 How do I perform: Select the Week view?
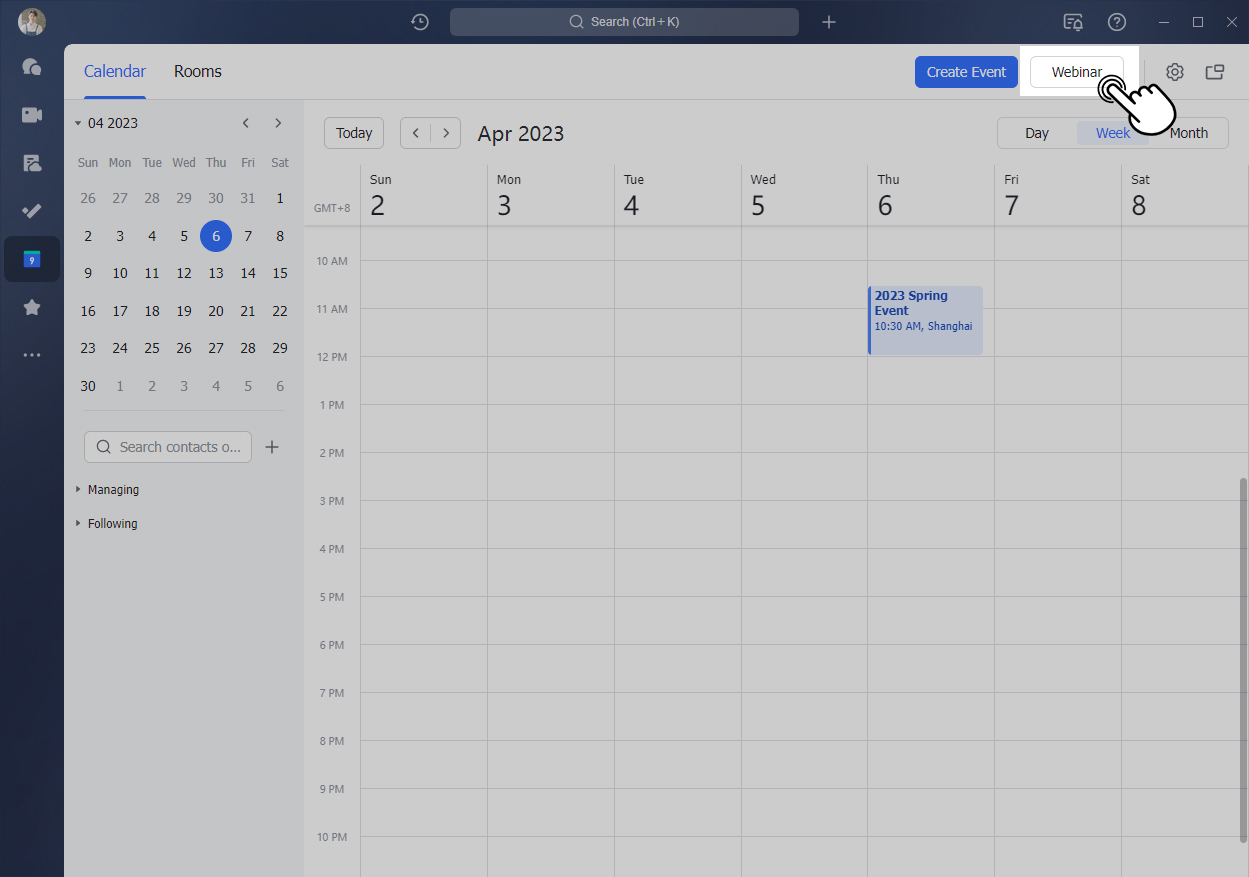[1113, 133]
